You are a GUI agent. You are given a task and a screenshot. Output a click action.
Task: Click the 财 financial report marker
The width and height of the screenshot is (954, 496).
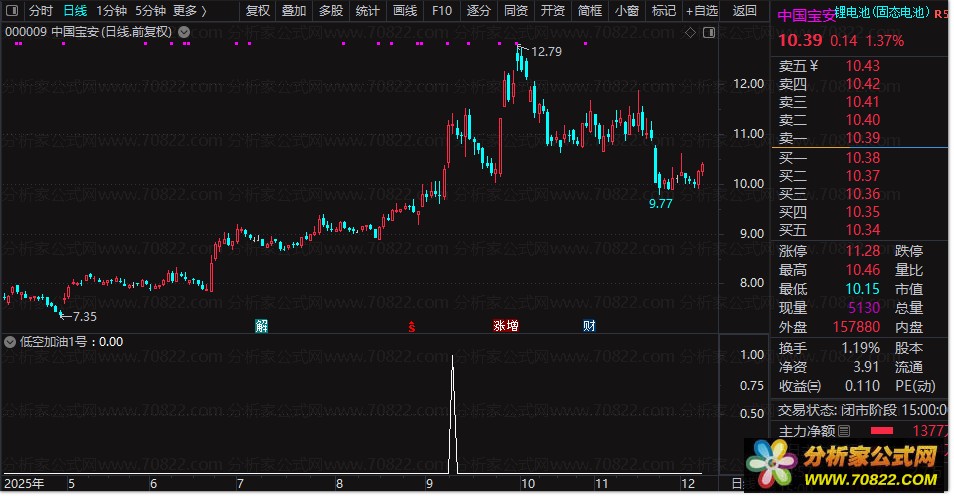[589, 326]
